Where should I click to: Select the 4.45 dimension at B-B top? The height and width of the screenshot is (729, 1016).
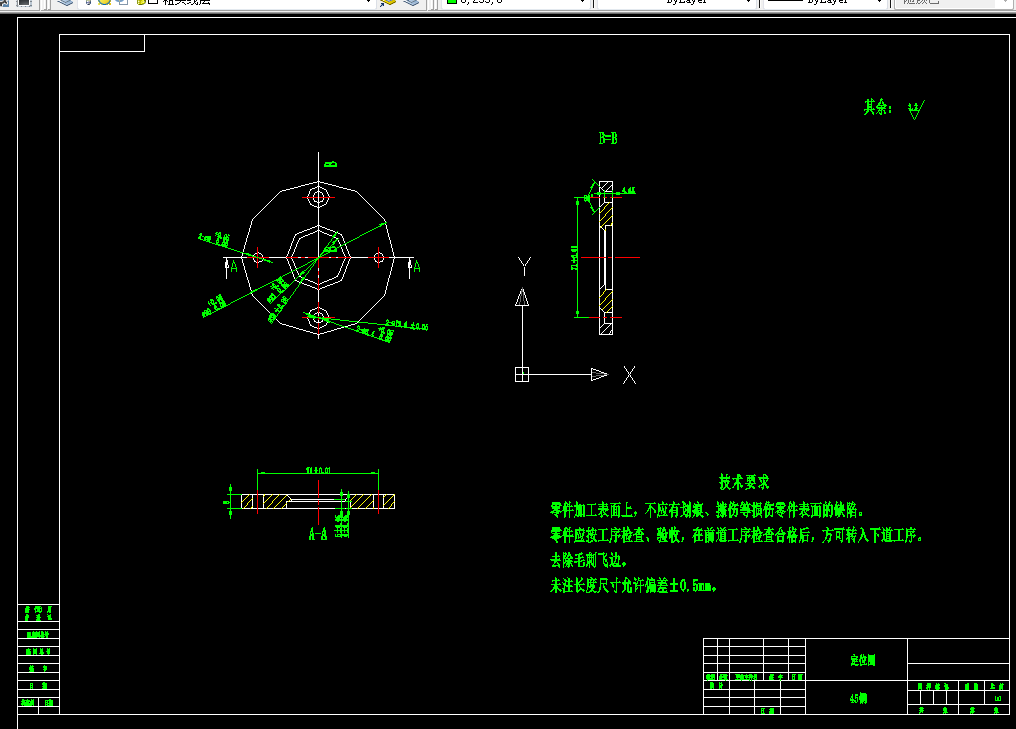coord(629,191)
